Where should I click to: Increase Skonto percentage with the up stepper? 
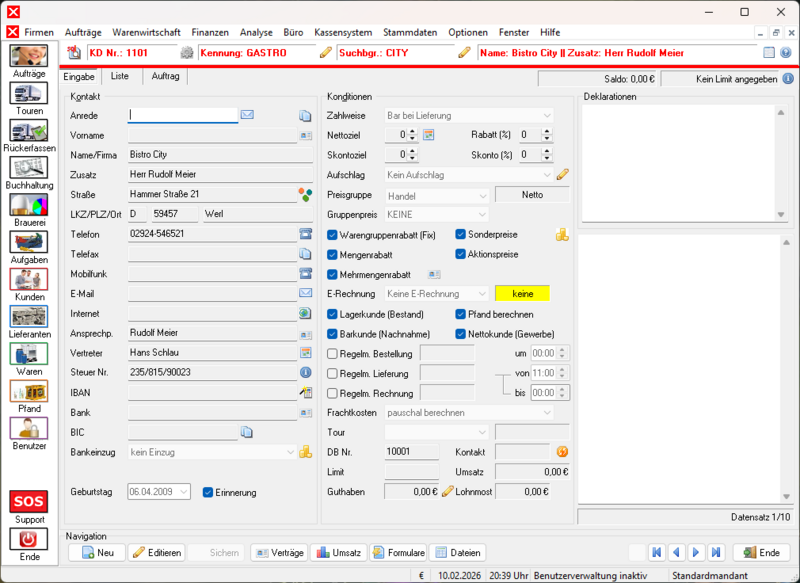(548, 148)
